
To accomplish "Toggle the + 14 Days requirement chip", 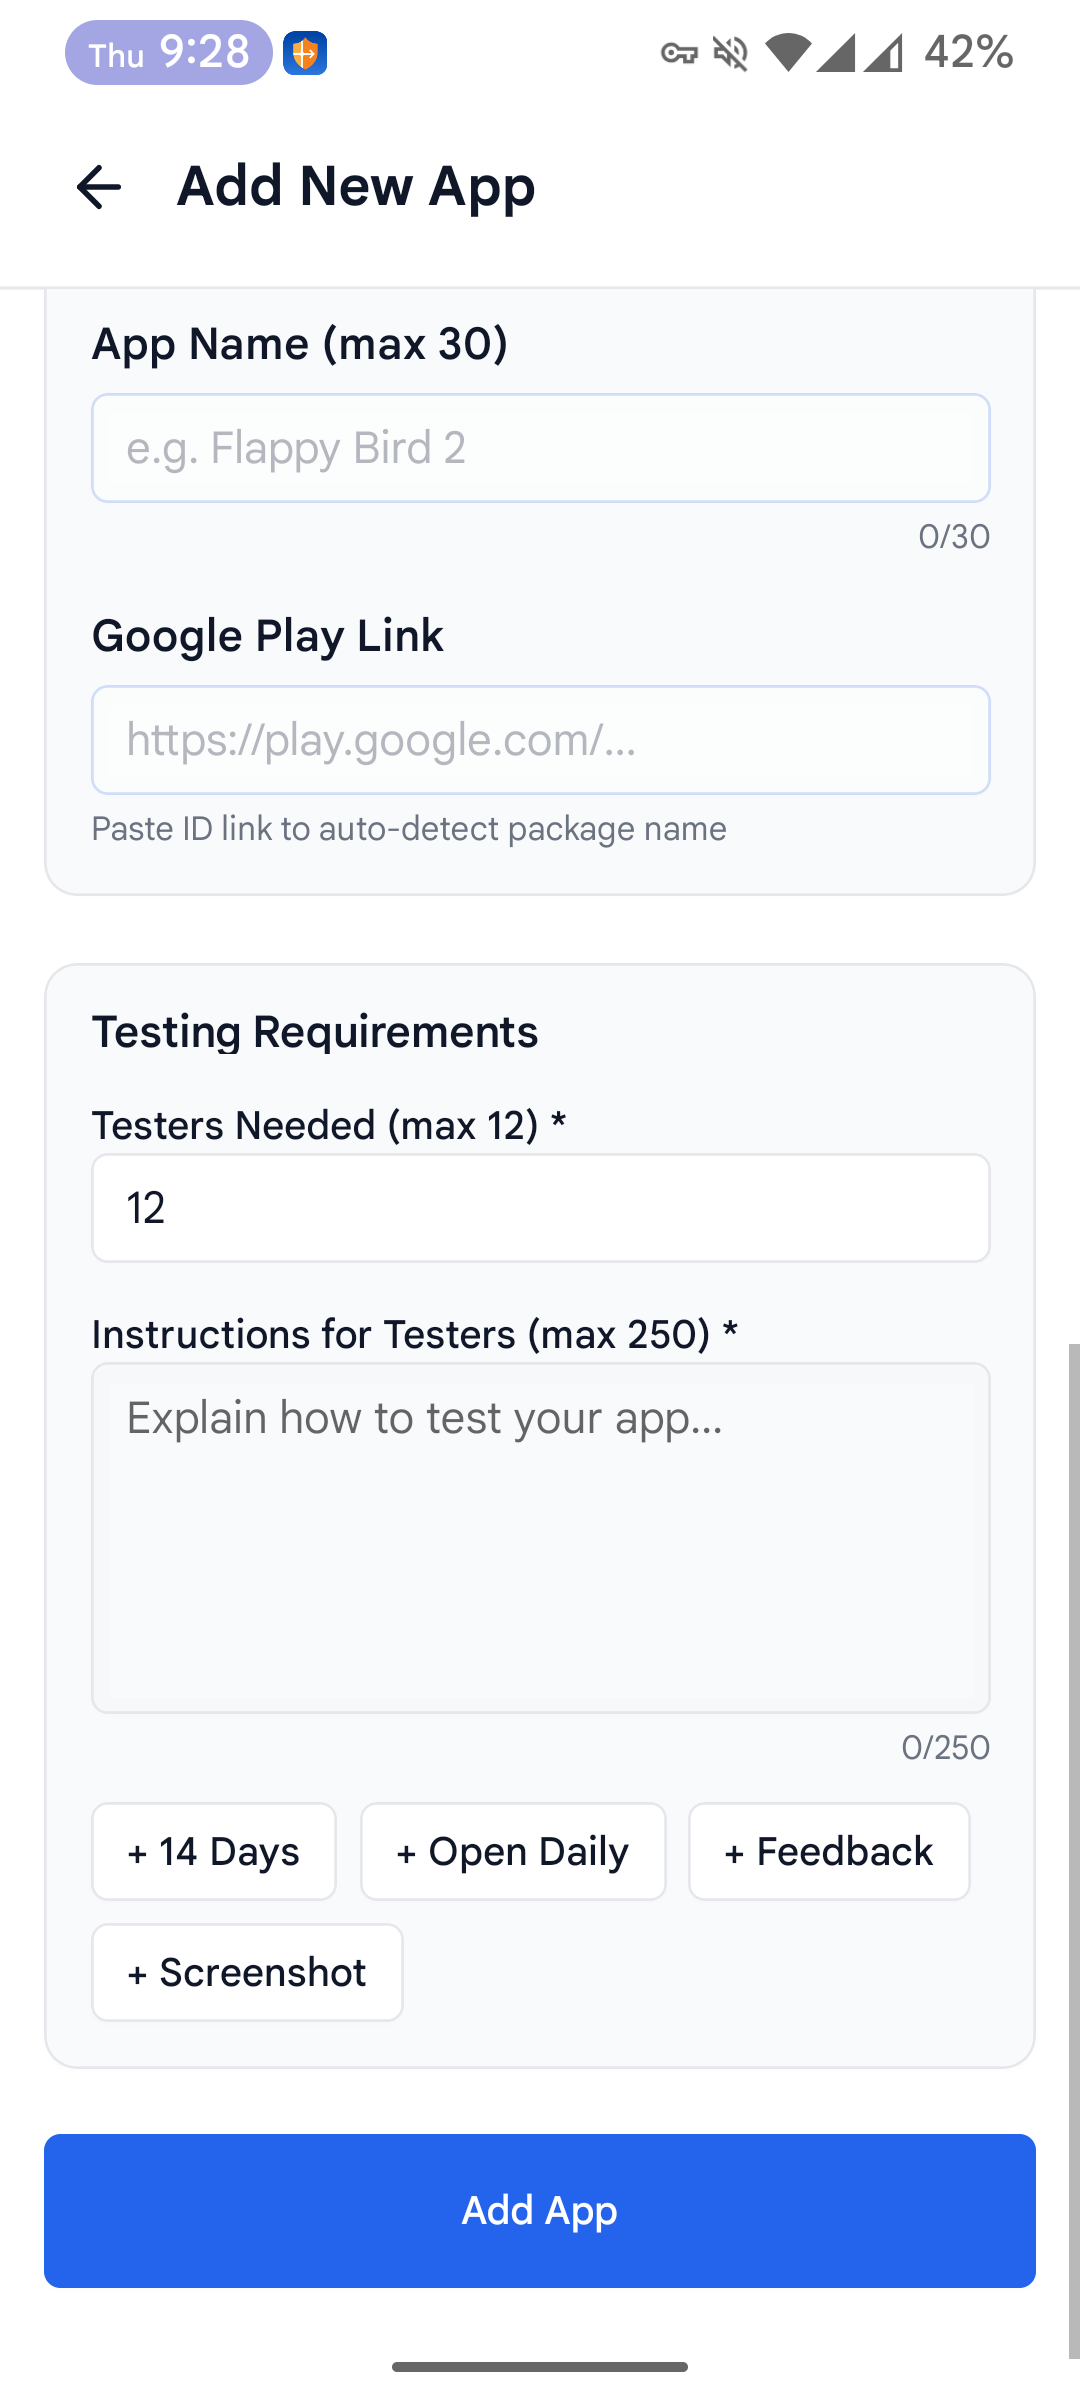I will pos(213,1851).
